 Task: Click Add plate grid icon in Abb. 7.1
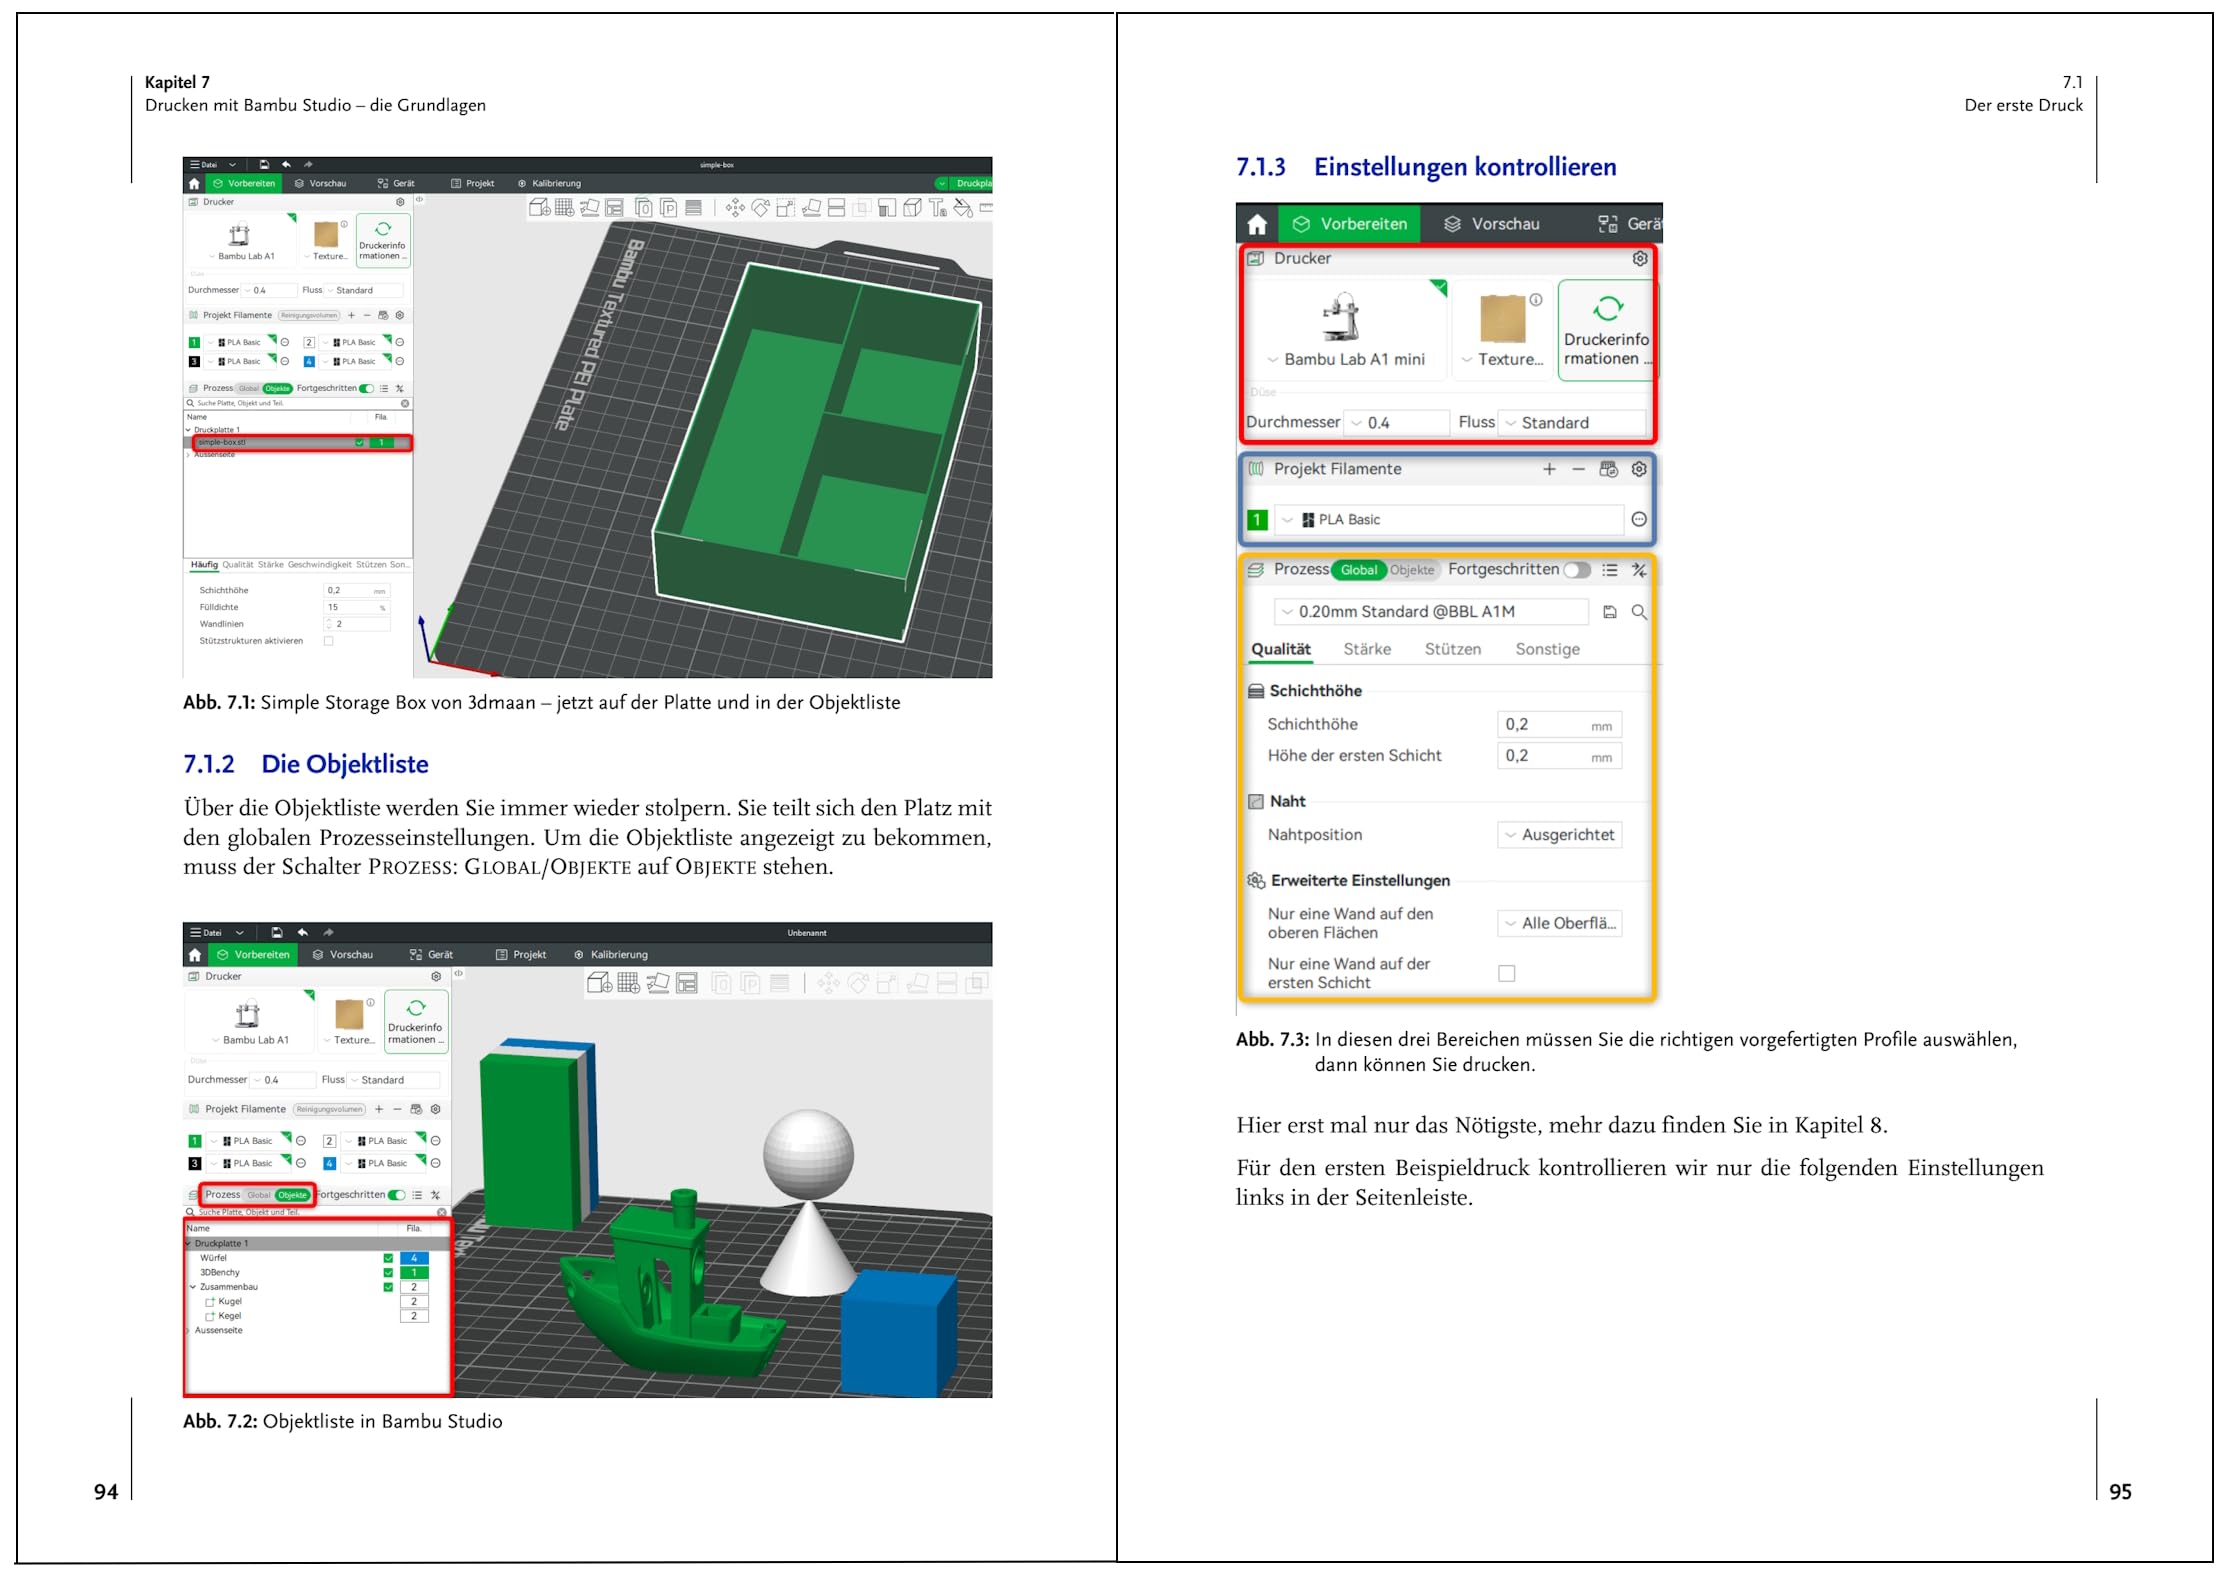(x=565, y=208)
